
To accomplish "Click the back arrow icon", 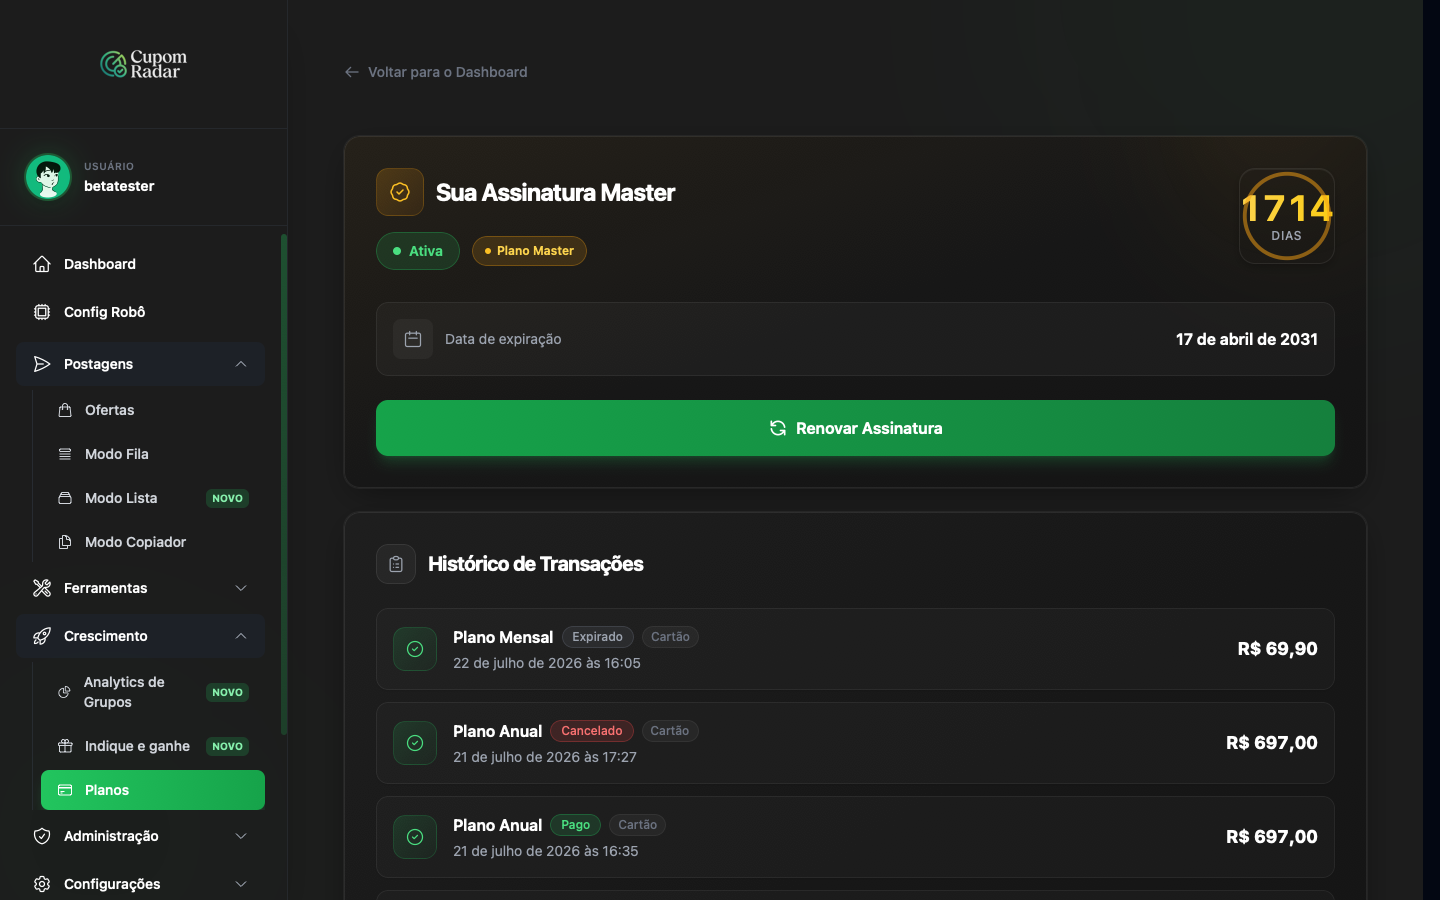I will point(352,72).
